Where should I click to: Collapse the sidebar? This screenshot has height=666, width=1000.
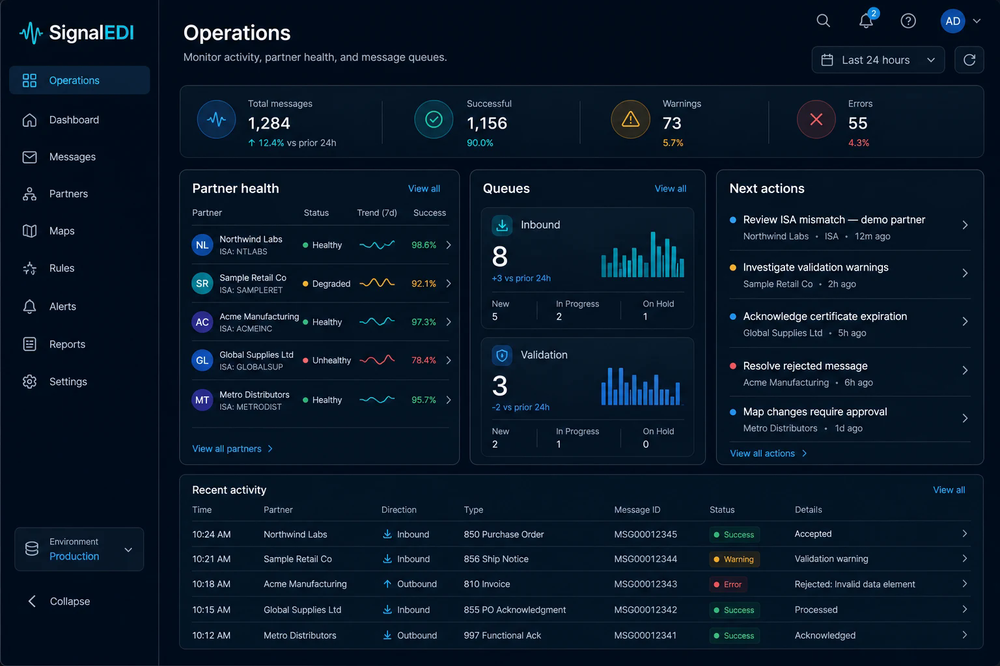point(59,602)
